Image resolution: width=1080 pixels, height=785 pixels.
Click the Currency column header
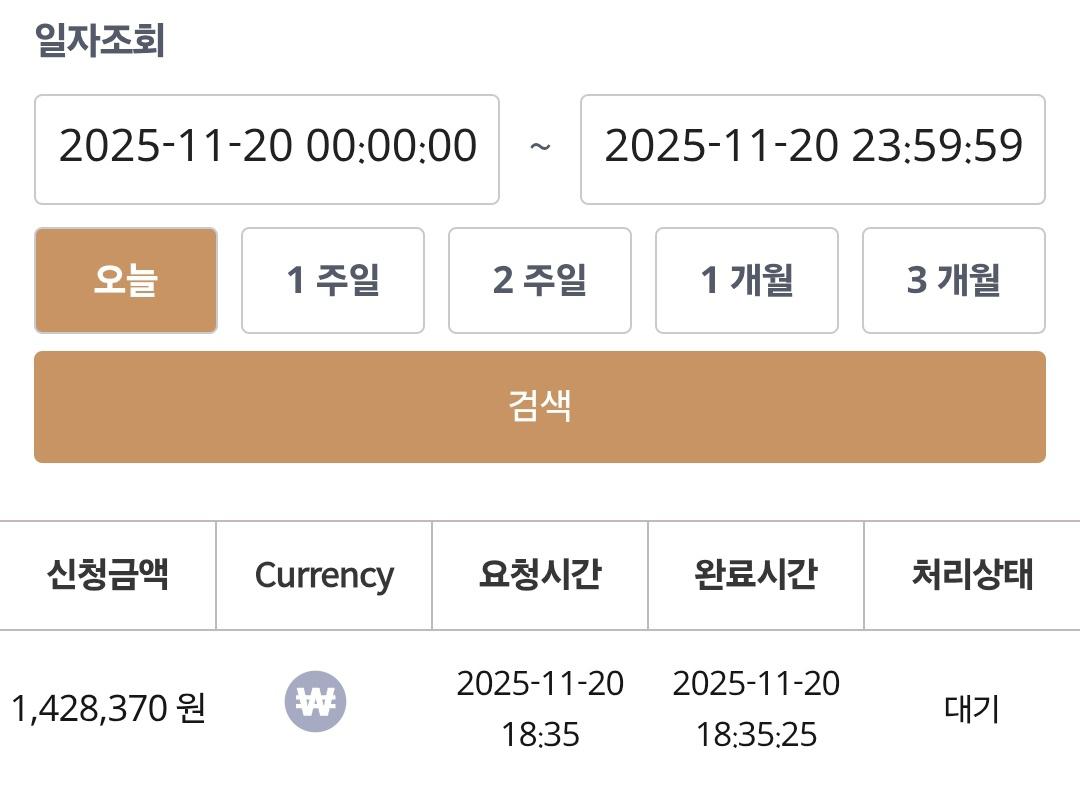click(x=324, y=575)
